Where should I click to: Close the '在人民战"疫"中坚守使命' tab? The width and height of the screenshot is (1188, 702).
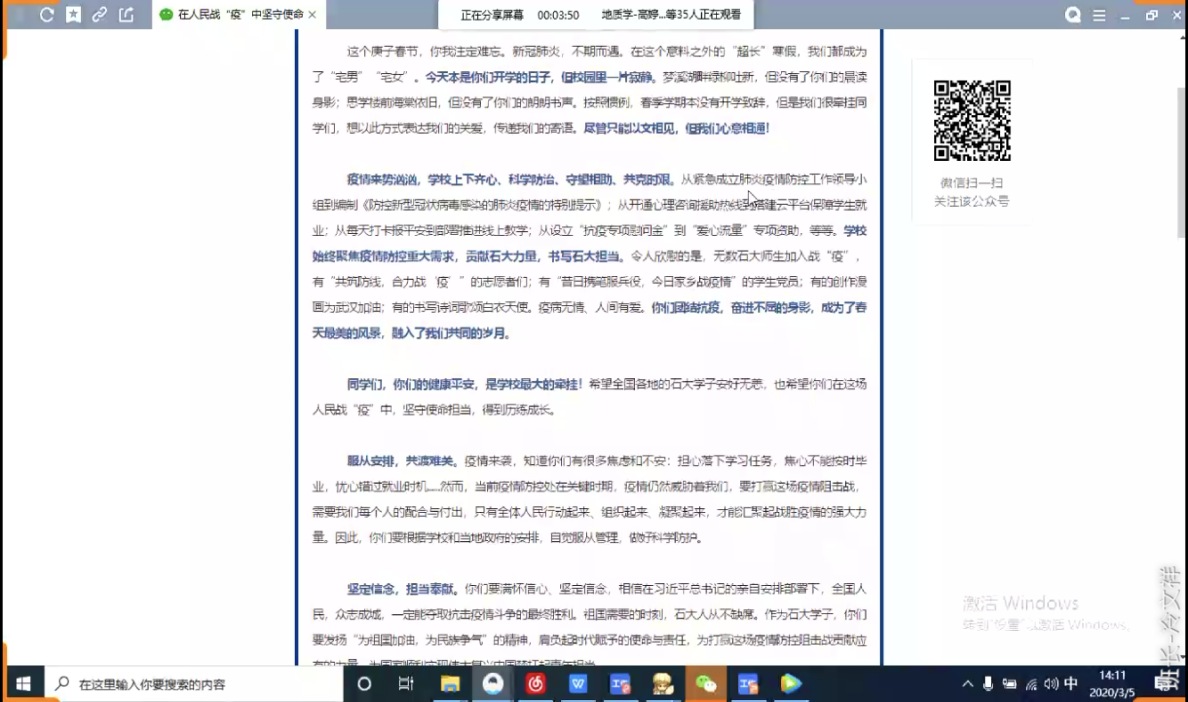click(313, 15)
